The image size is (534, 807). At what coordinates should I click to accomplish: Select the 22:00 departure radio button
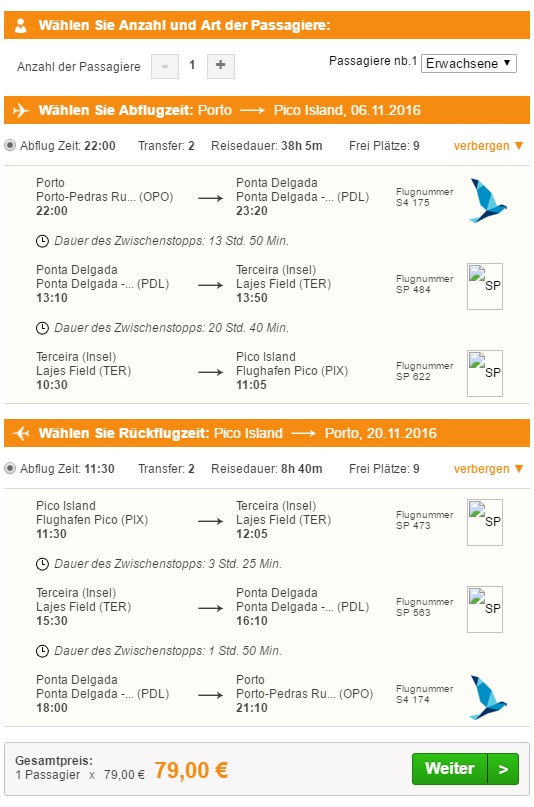click(10, 146)
